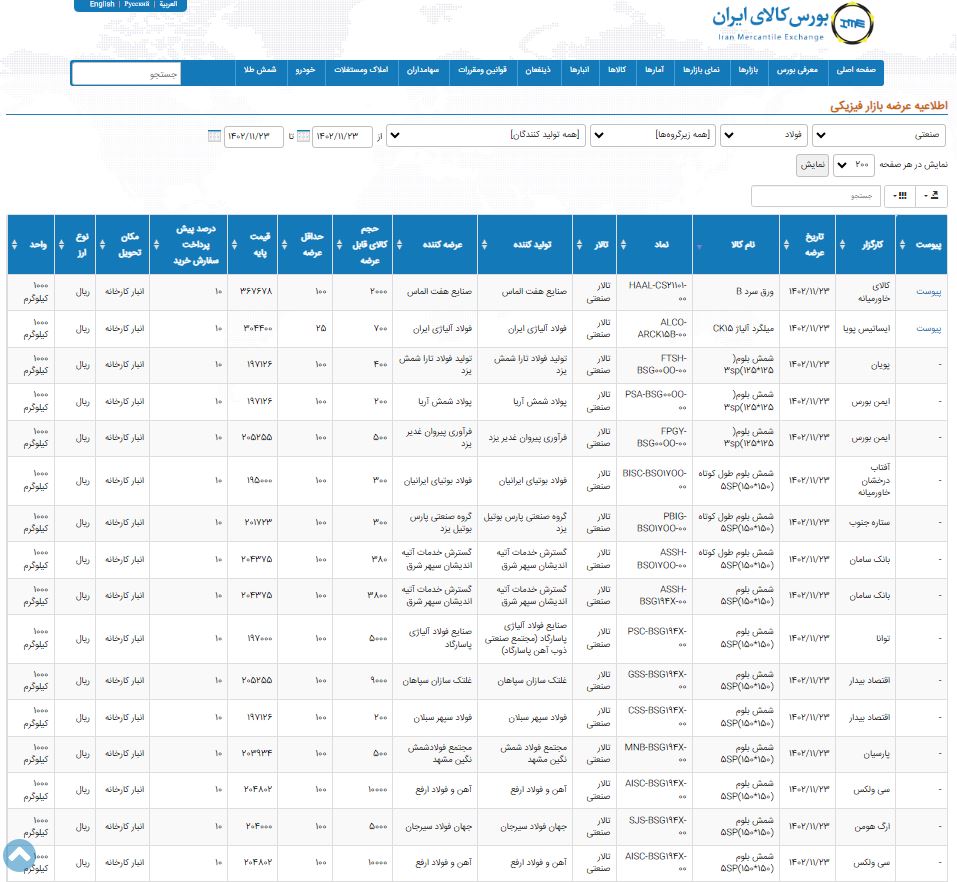The height and width of the screenshot is (882, 957).
Task: Open انبارها menu item
Action: (580, 70)
